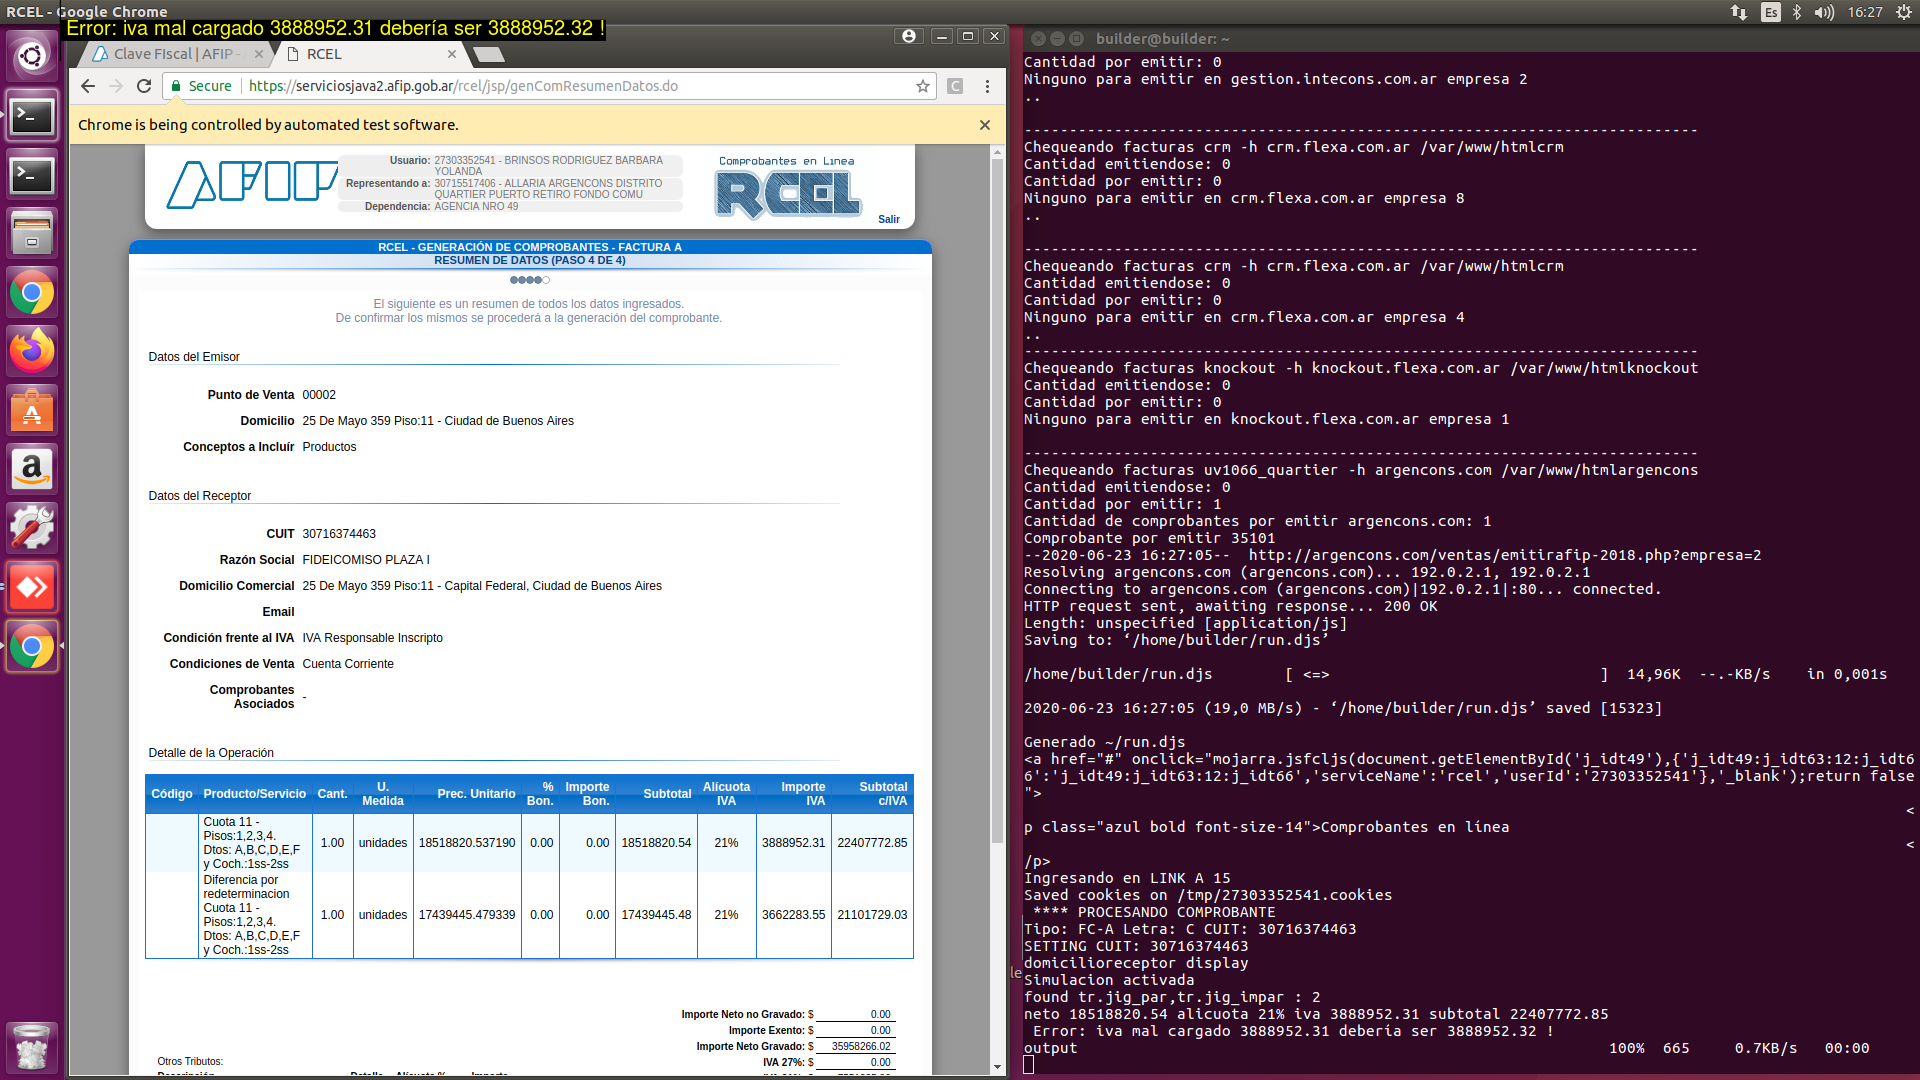This screenshot has width=1920, height=1080.
Task: Open the Files manager from the dock
Action: pos(32,234)
